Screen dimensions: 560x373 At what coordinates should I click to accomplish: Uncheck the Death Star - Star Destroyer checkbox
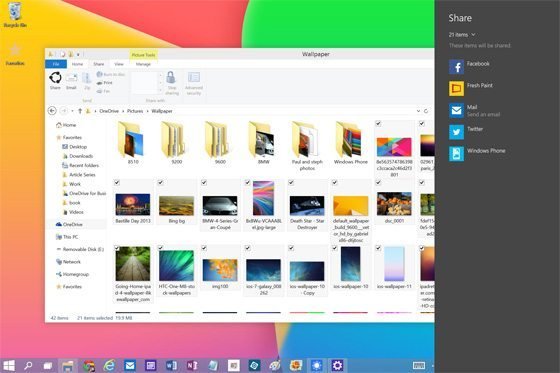(x=291, y=183)
